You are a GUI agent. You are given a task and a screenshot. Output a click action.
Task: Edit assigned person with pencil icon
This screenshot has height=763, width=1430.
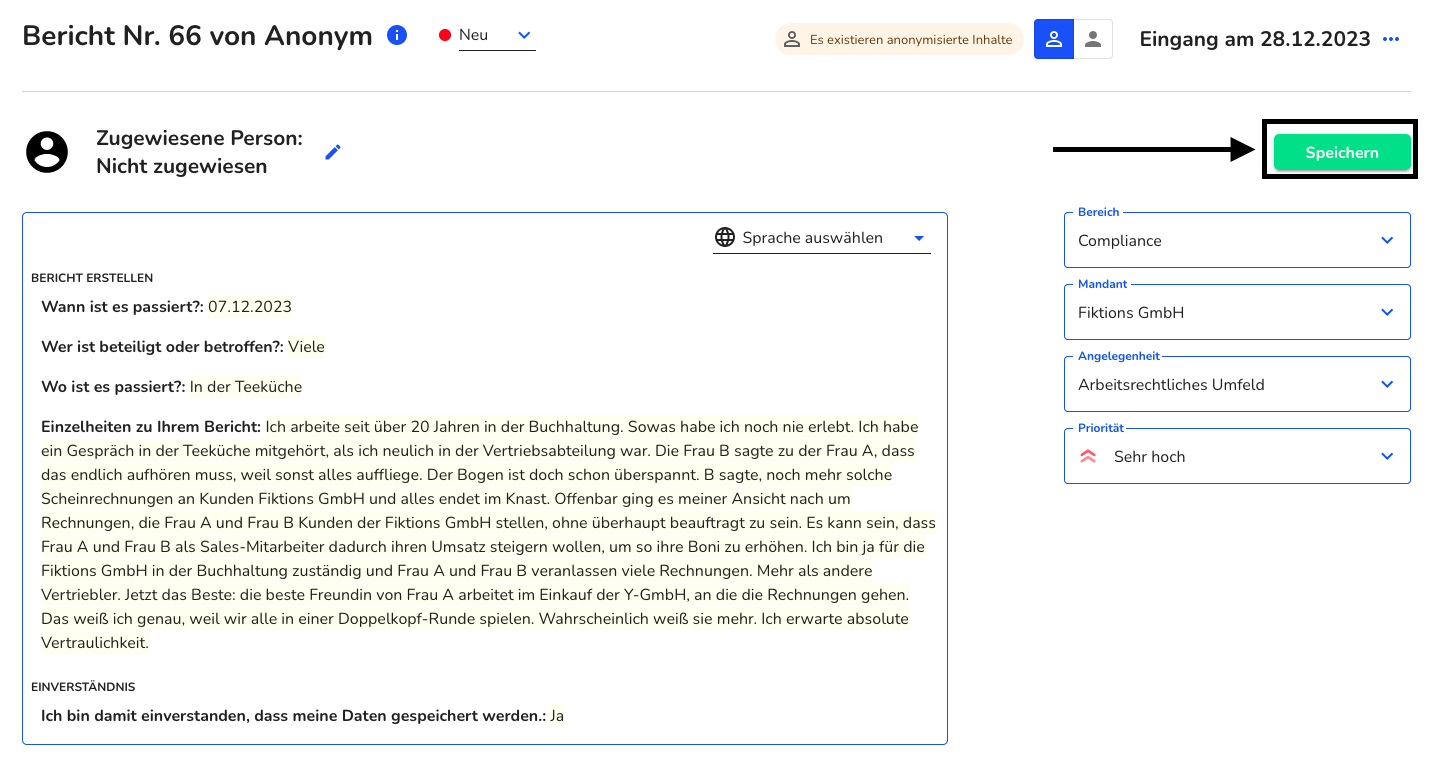pos(333,152)
